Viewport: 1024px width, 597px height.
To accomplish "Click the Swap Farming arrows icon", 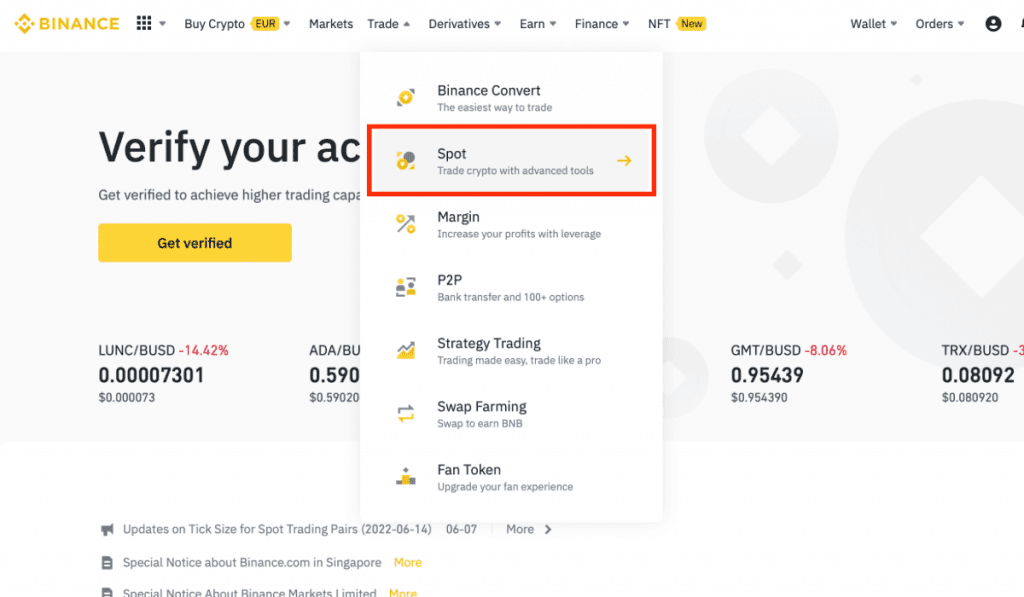I will (x=405, y=414).
